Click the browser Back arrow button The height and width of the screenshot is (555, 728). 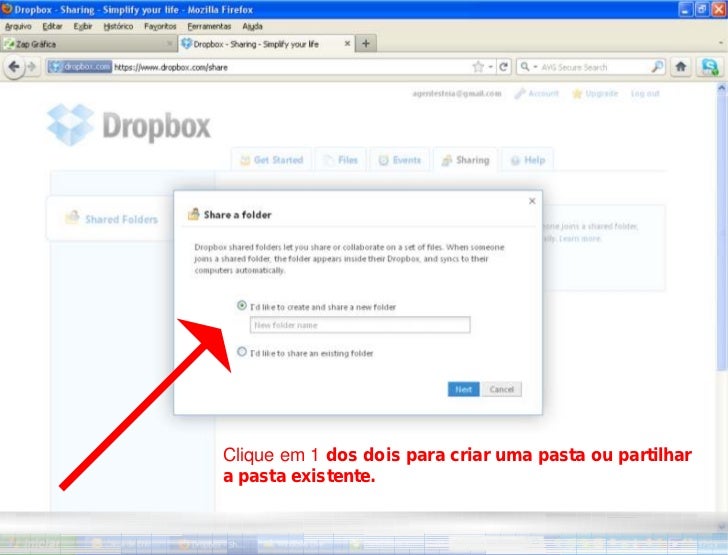[x=14, y=67]
